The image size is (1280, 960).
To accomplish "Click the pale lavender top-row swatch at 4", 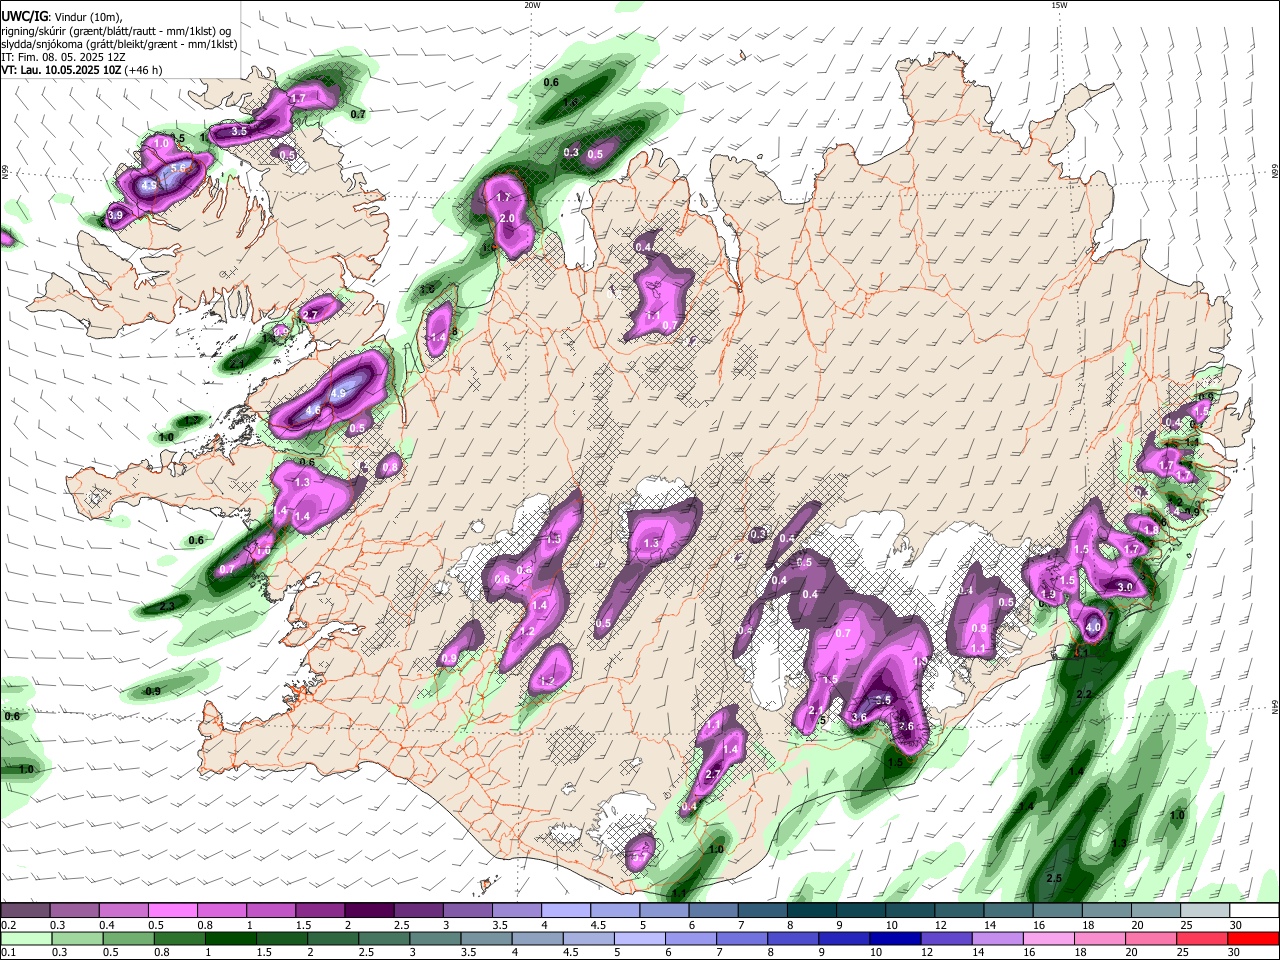I will coord(566,911).
